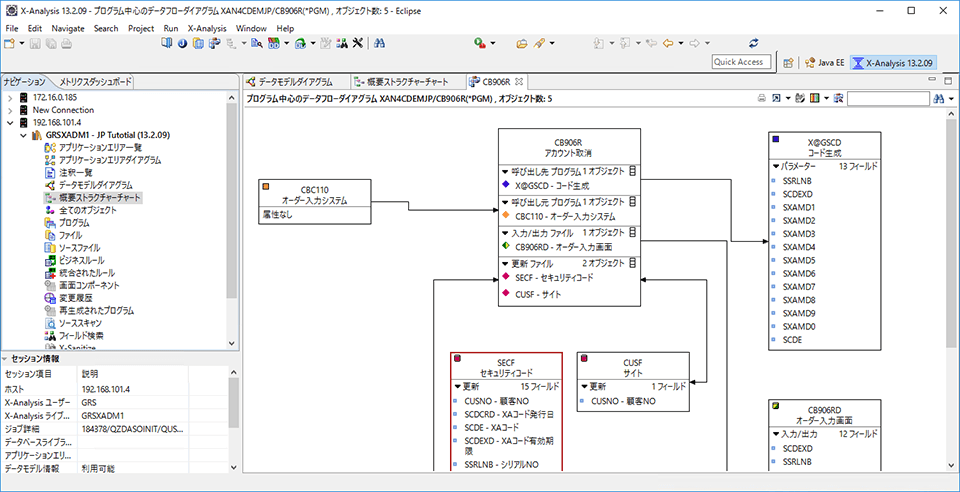Click the DD data dictionary toolbar icon
Viewport: 960px width, 492px height.
tap(274, 43)
